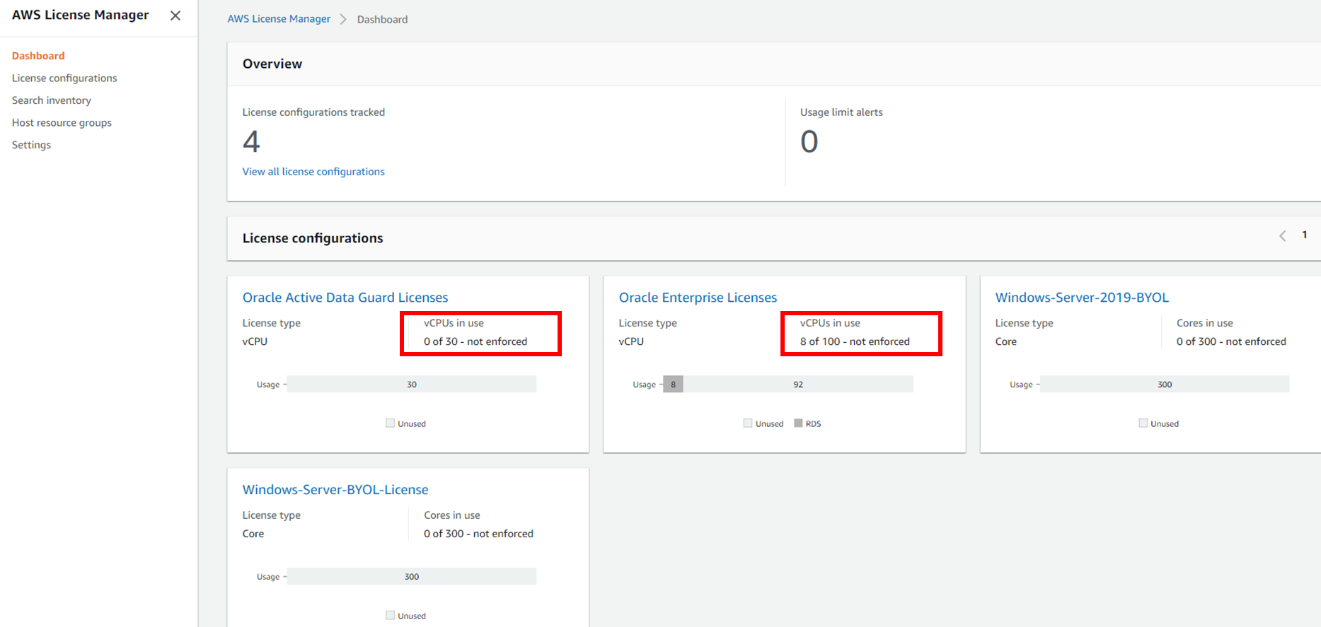
Task: Open License configurations from the sidebar
Action: (64, 77)
